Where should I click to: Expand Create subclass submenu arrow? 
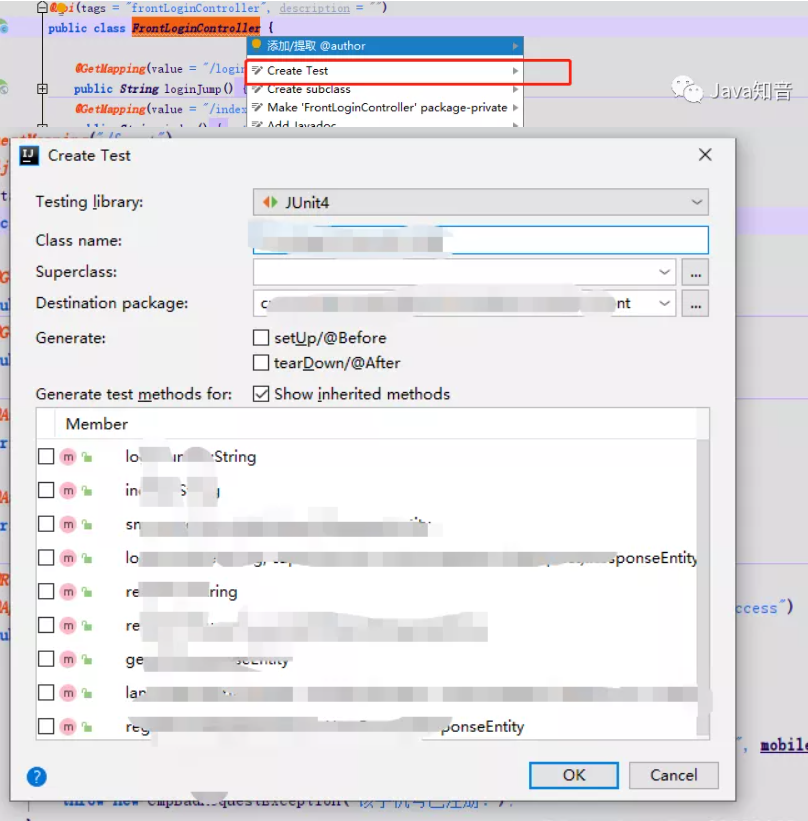[515, 90]
